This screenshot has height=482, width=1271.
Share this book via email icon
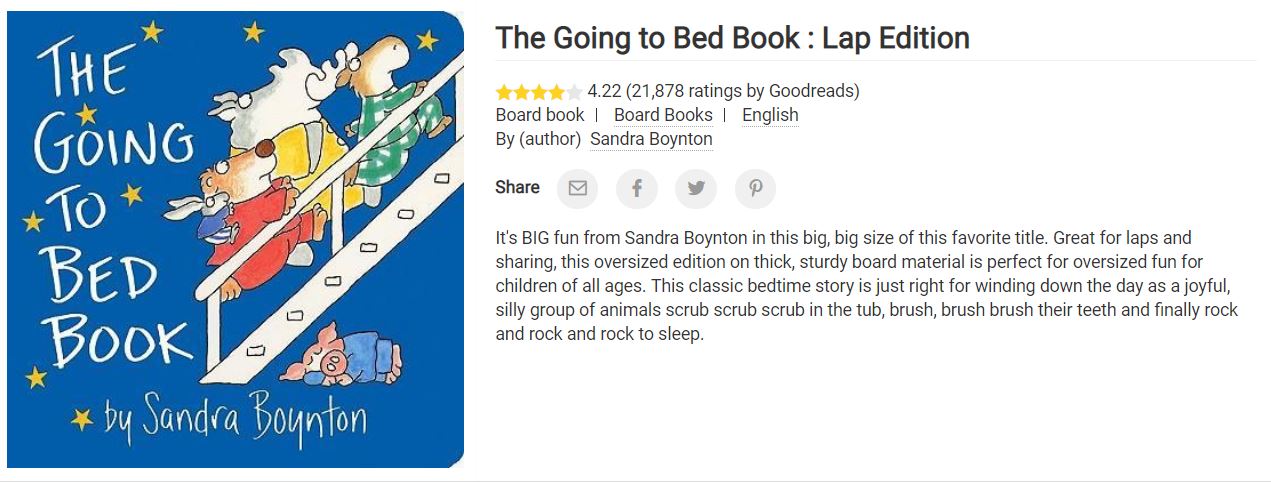pos(577,188)
